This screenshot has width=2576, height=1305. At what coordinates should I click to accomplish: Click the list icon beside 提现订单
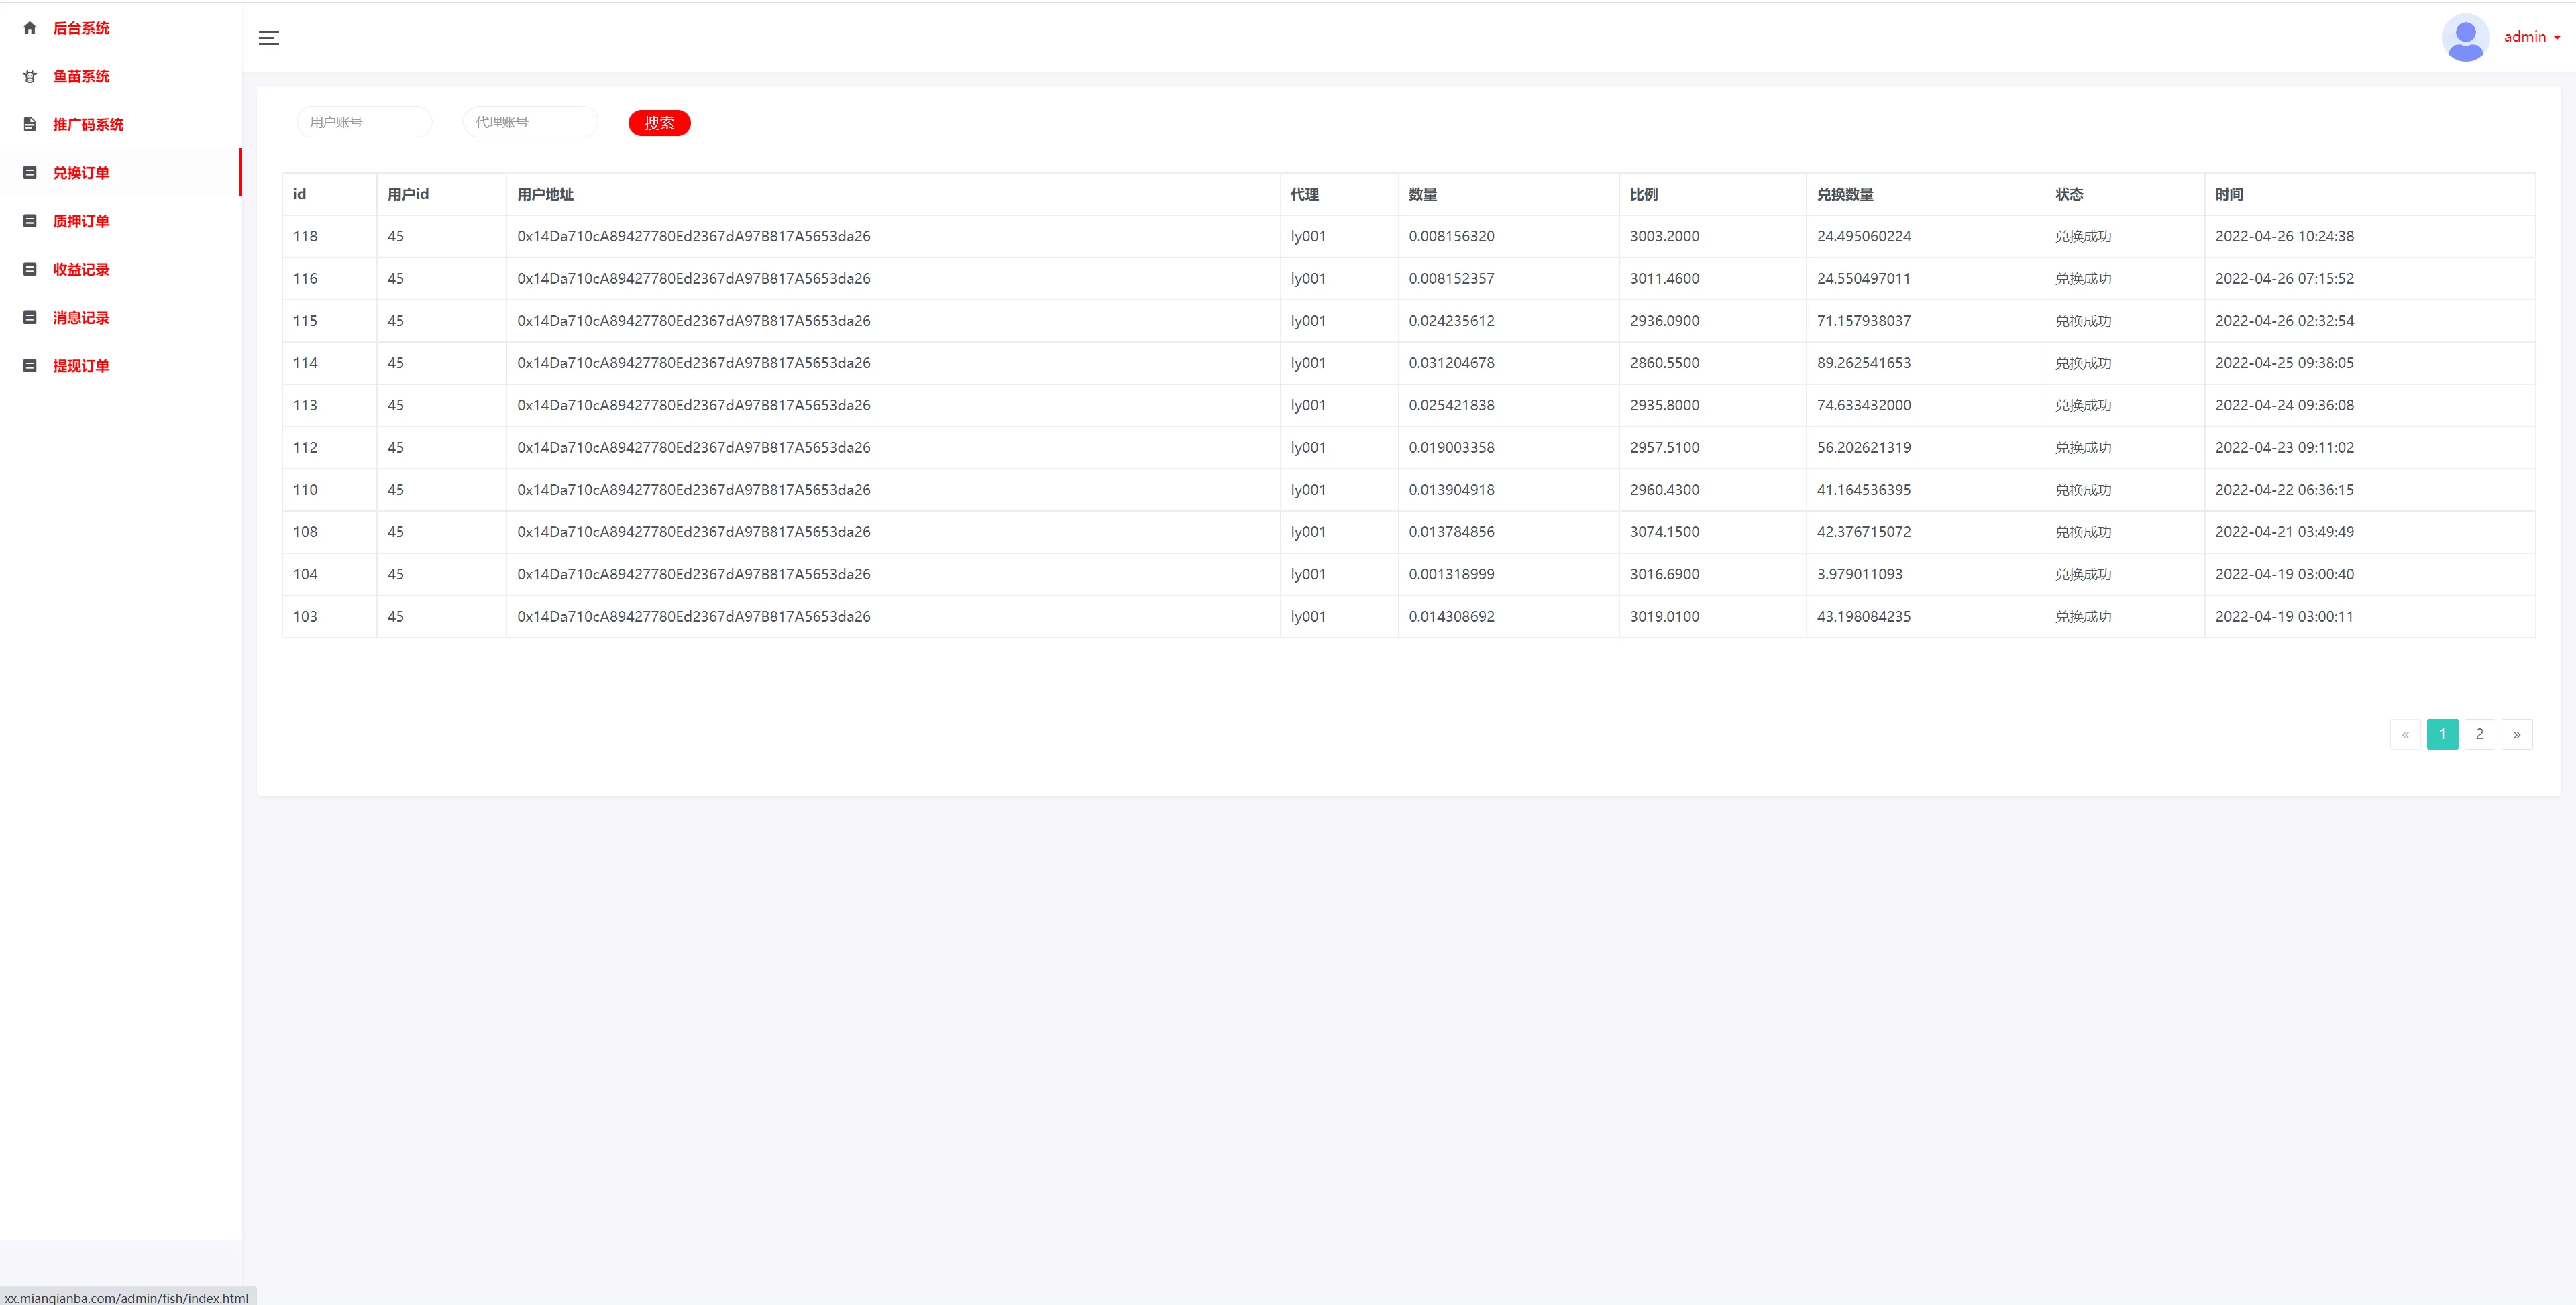pos(30,366)
